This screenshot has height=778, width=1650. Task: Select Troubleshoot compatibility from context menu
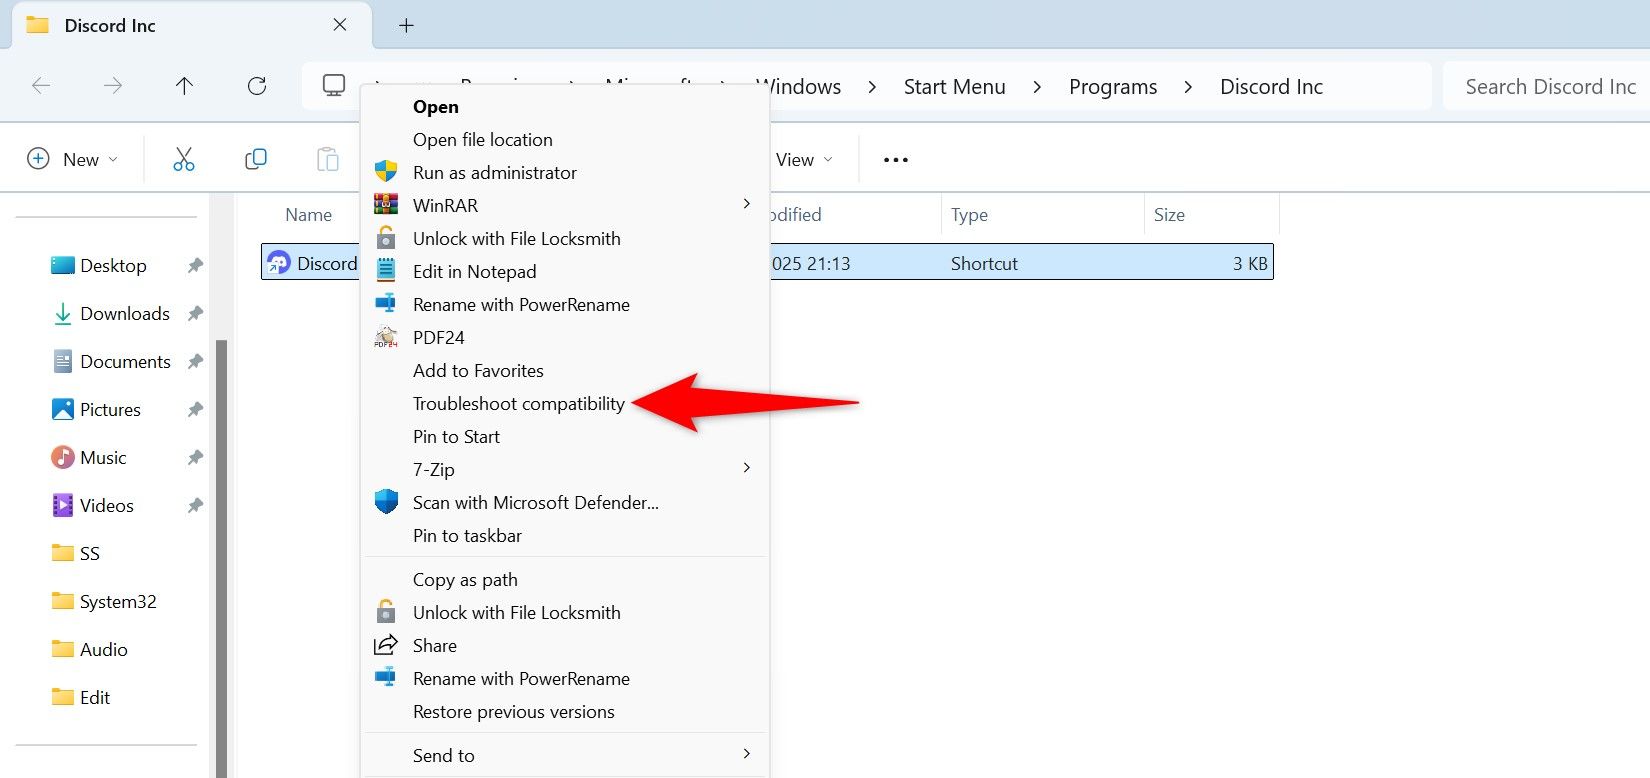[x=518, y=404]
